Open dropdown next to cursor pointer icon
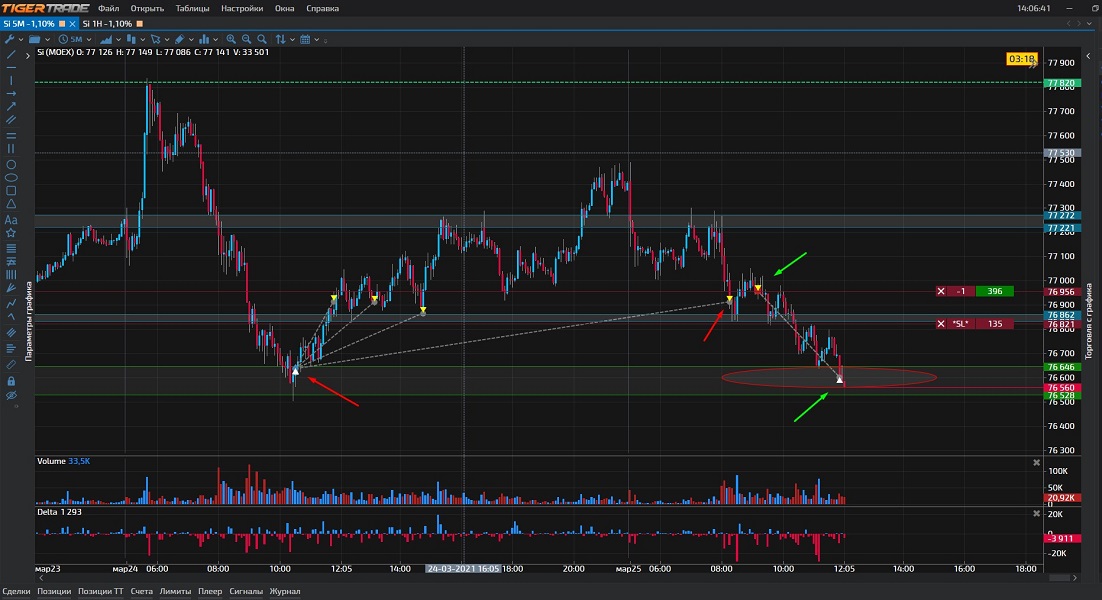1102x600 pixels. 167,39
